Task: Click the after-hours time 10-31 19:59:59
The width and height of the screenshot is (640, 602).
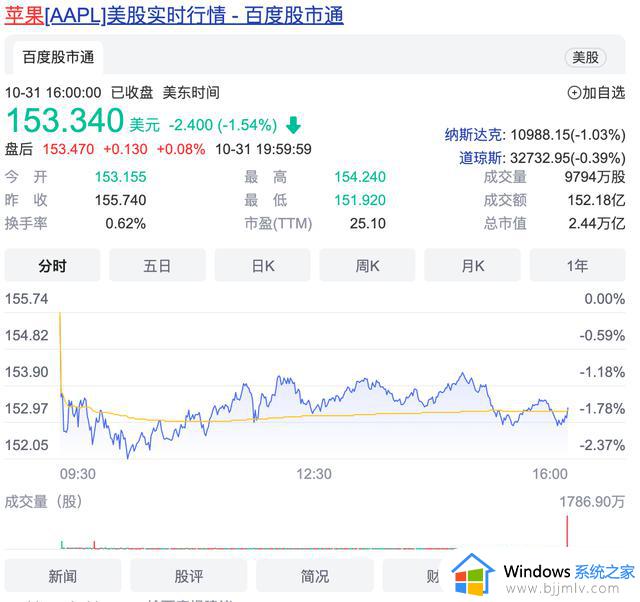Action: pos(263,149)
